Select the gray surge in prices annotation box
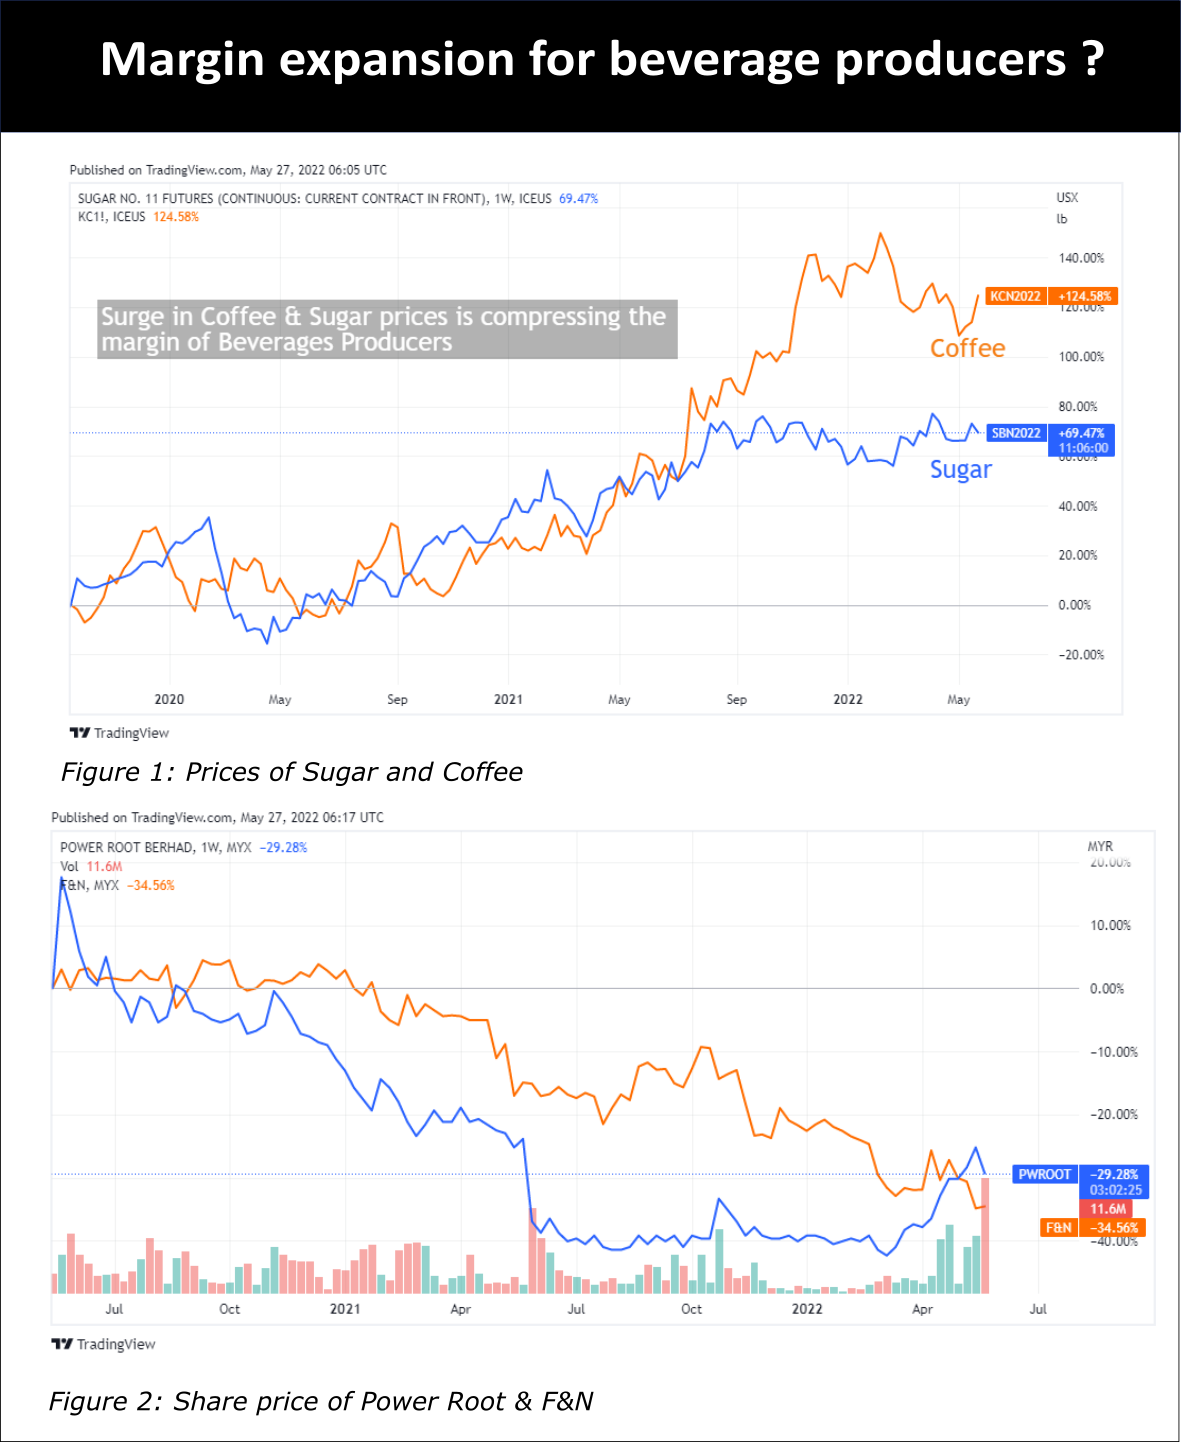The height and width of the screenshot is (1442, 1181). point(386,329)
